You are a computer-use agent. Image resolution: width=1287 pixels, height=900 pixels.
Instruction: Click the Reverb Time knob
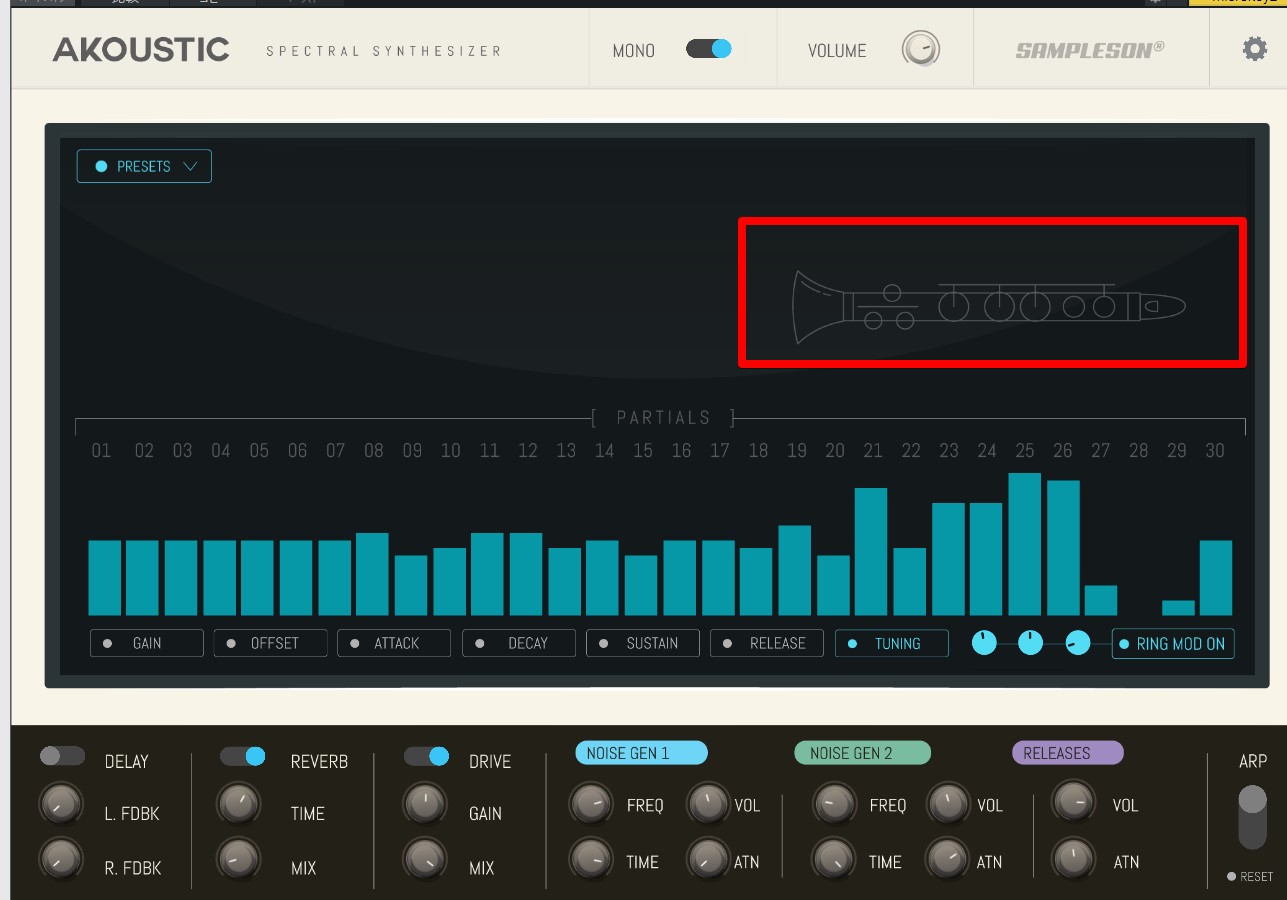pos(238,804)
